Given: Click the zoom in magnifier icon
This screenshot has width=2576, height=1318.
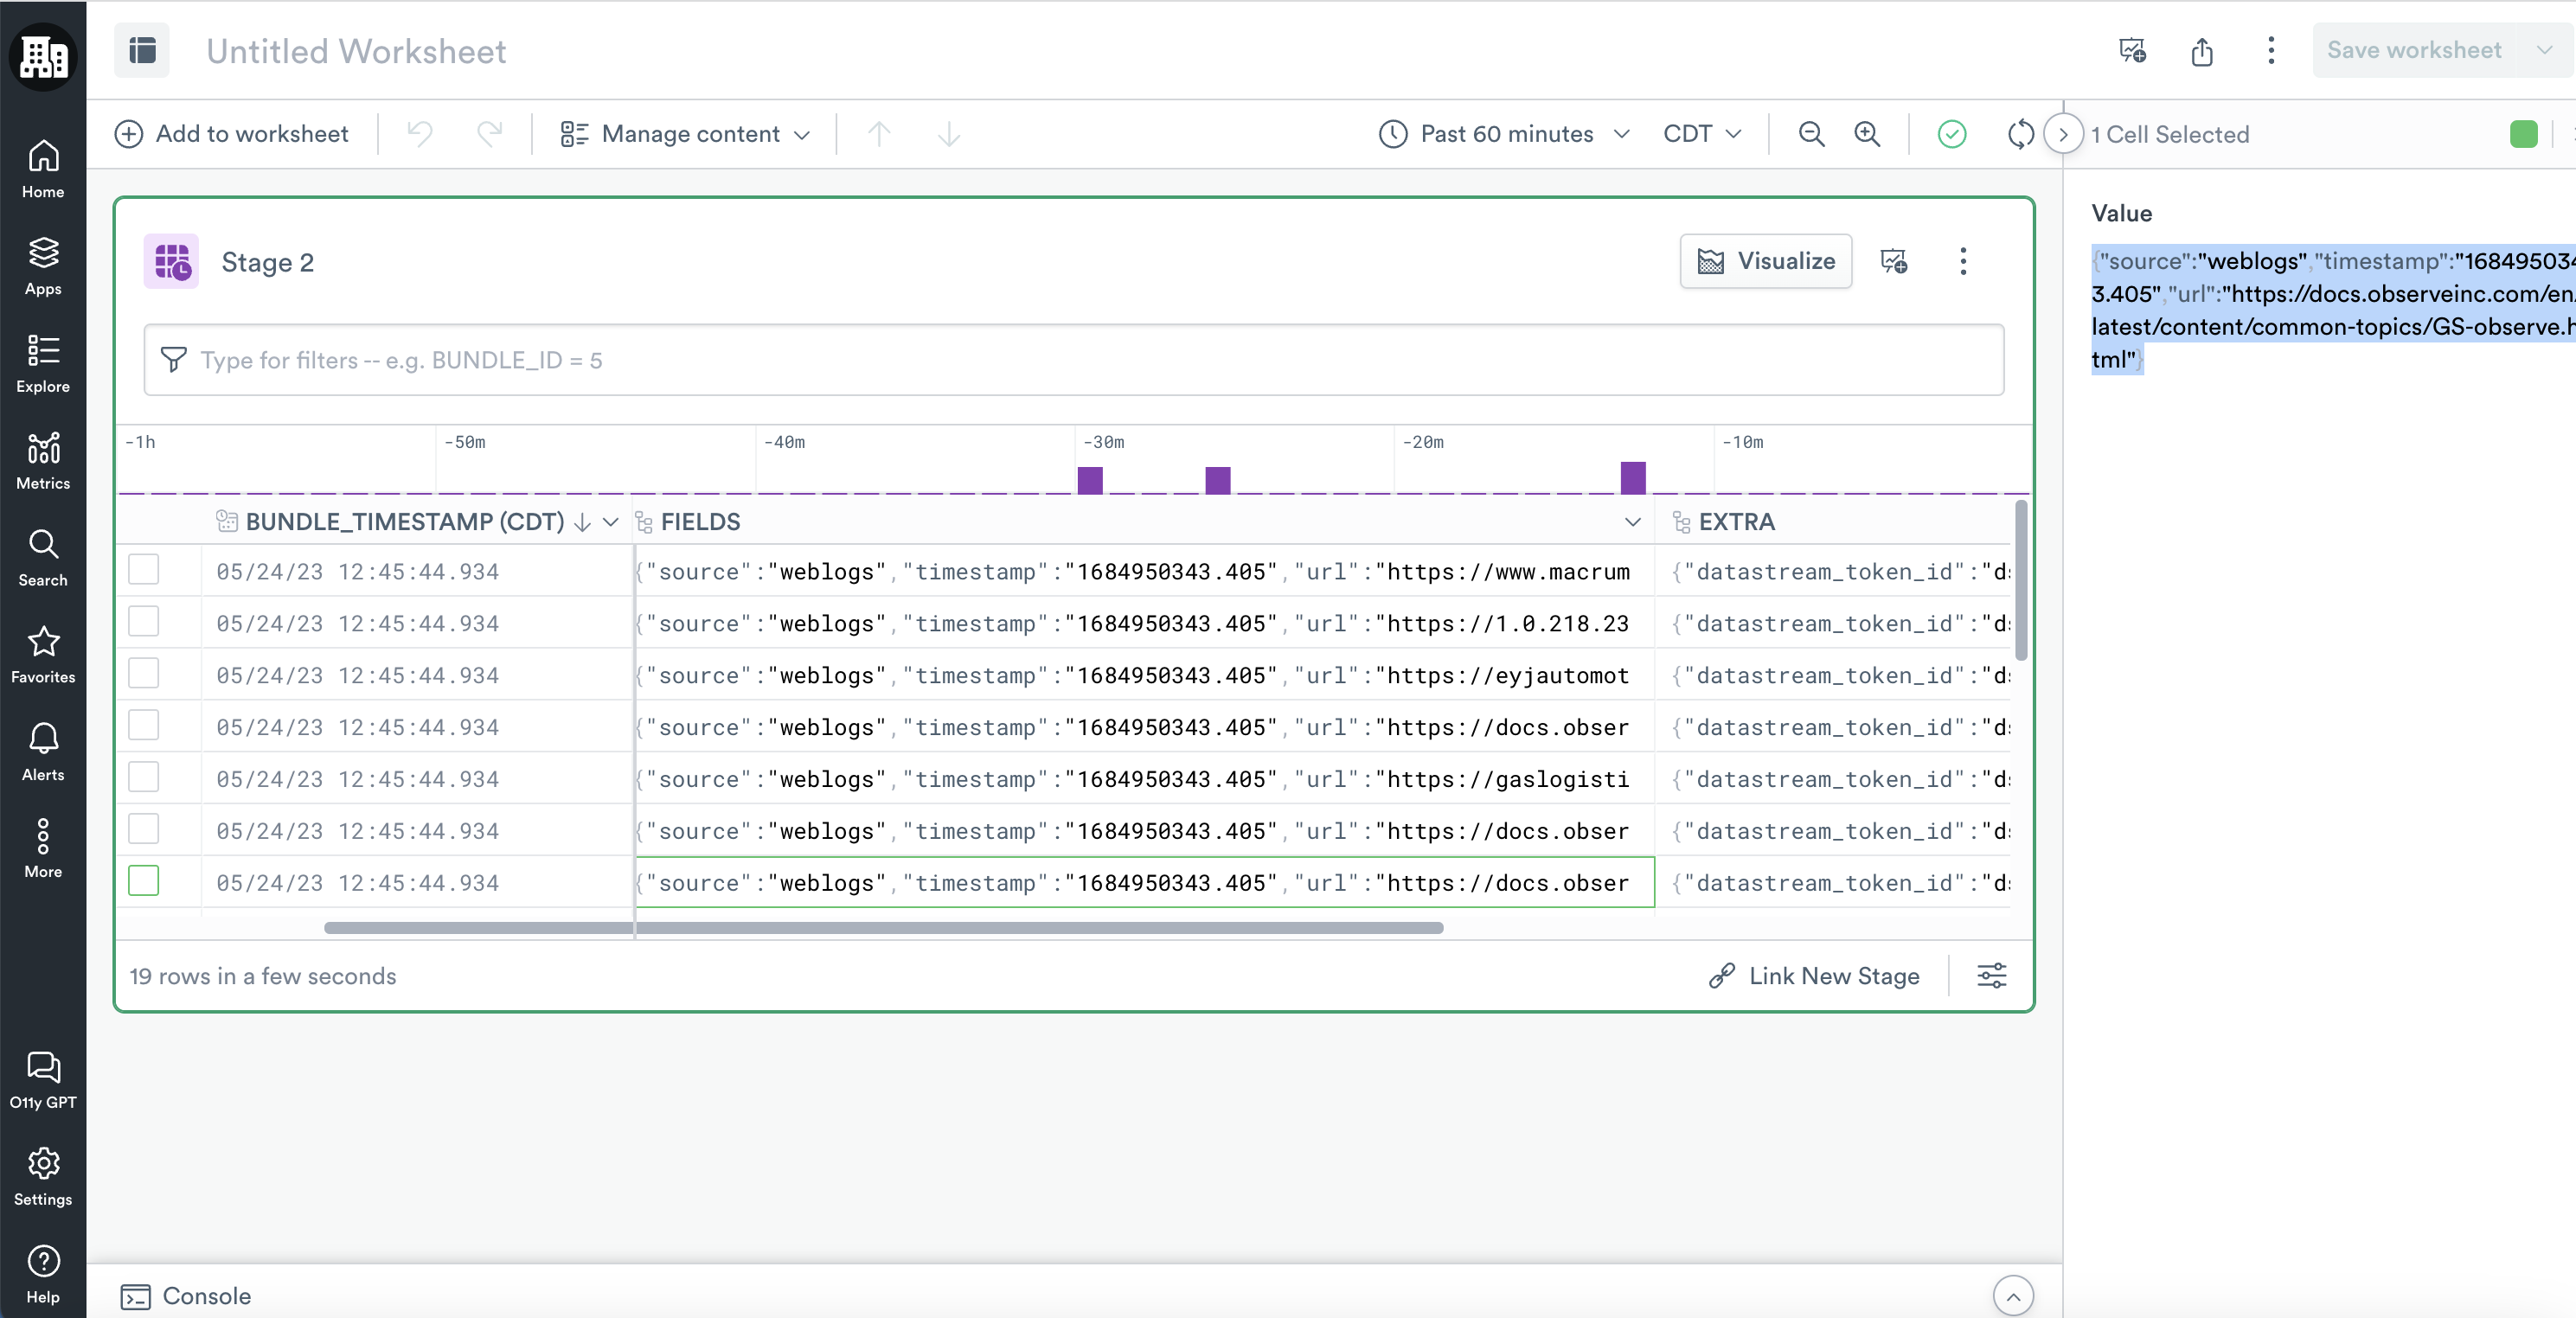Looking at the screenshot, I should pos(1866,134).
